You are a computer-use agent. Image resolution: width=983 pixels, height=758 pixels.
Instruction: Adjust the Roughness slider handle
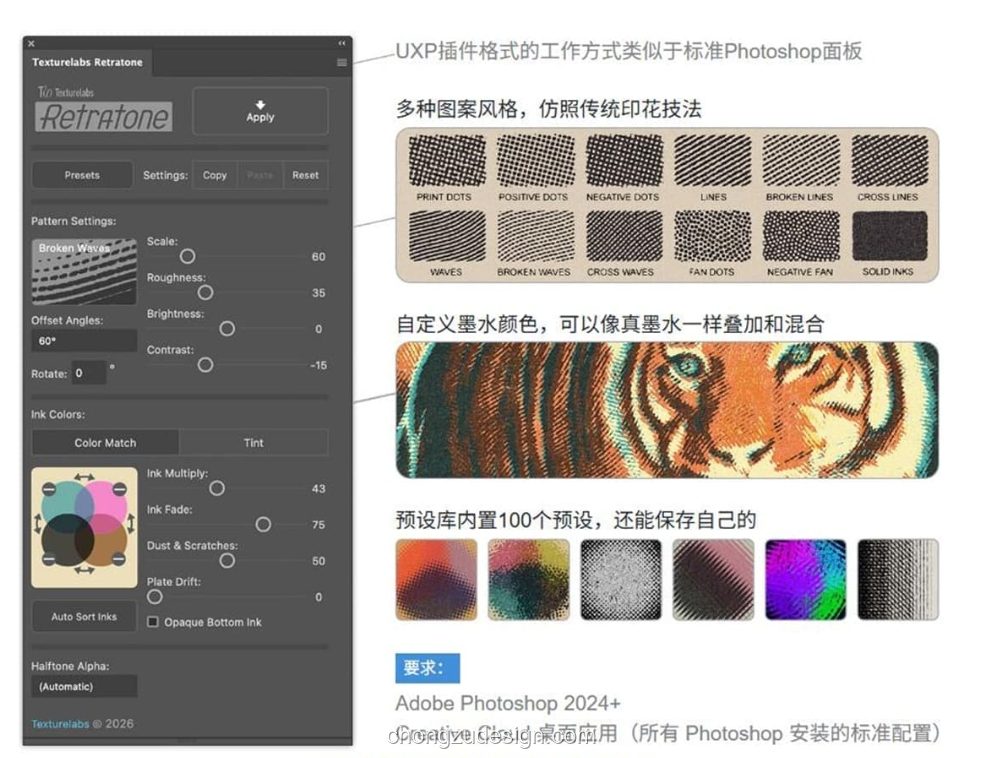(205, 292)
